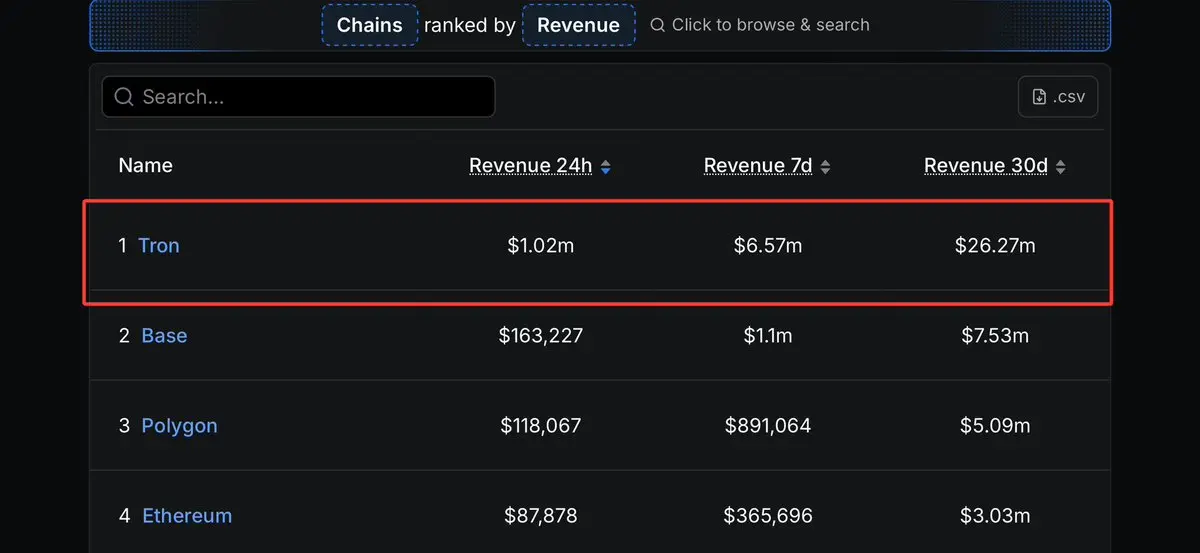1200x553 pixels.
Task: Sort by the Revenue 7d column header
Action: point(758,166)
